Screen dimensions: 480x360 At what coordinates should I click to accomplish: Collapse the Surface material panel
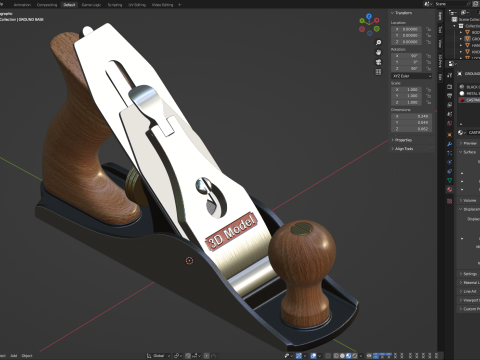click(x=468, y=152)
